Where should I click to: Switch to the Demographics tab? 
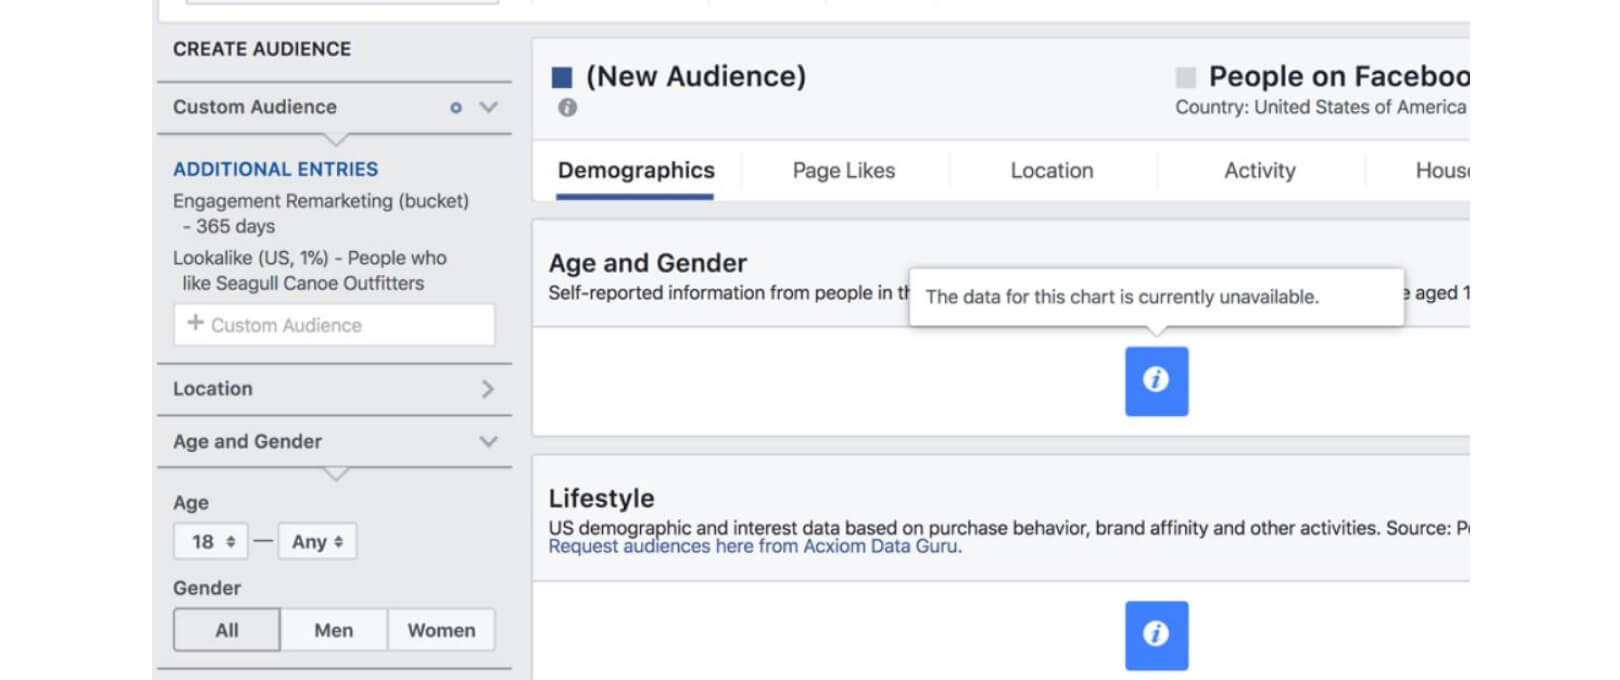pos(636,170)
